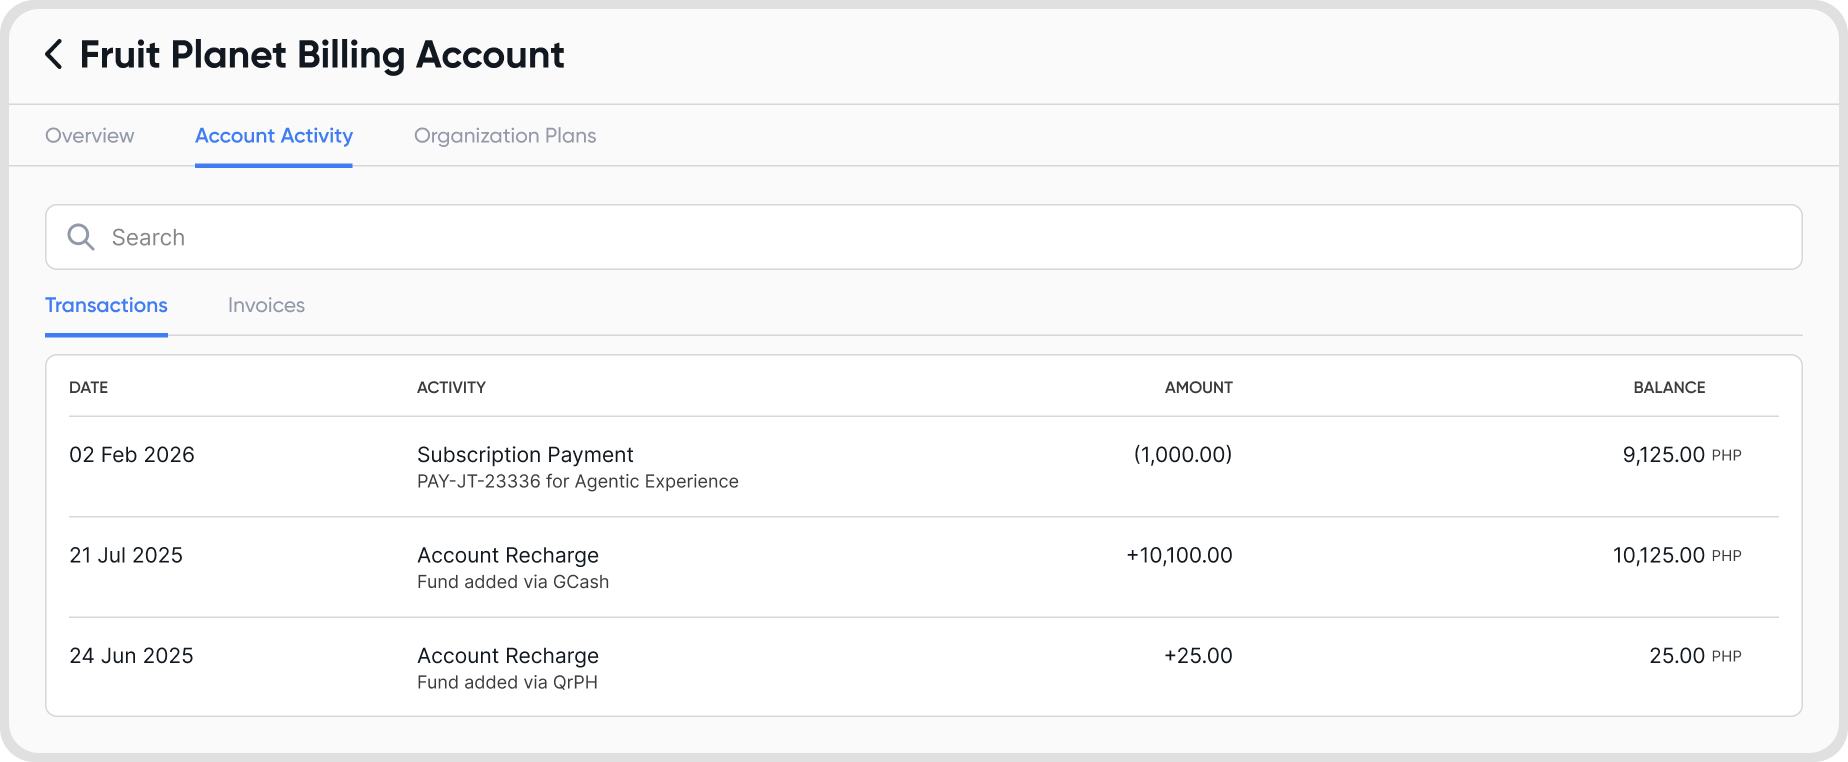Click the ACTIVITY column header

coord(451,388)
